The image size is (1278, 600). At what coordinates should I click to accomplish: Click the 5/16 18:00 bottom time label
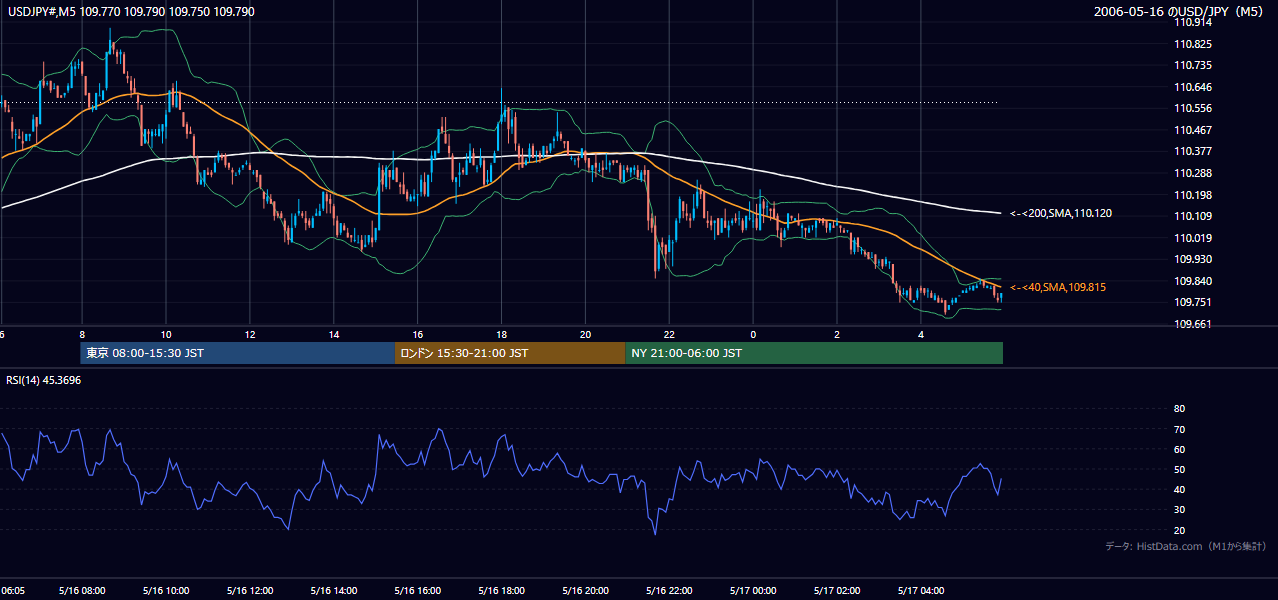pyautogui.click(x=502, y=590)
